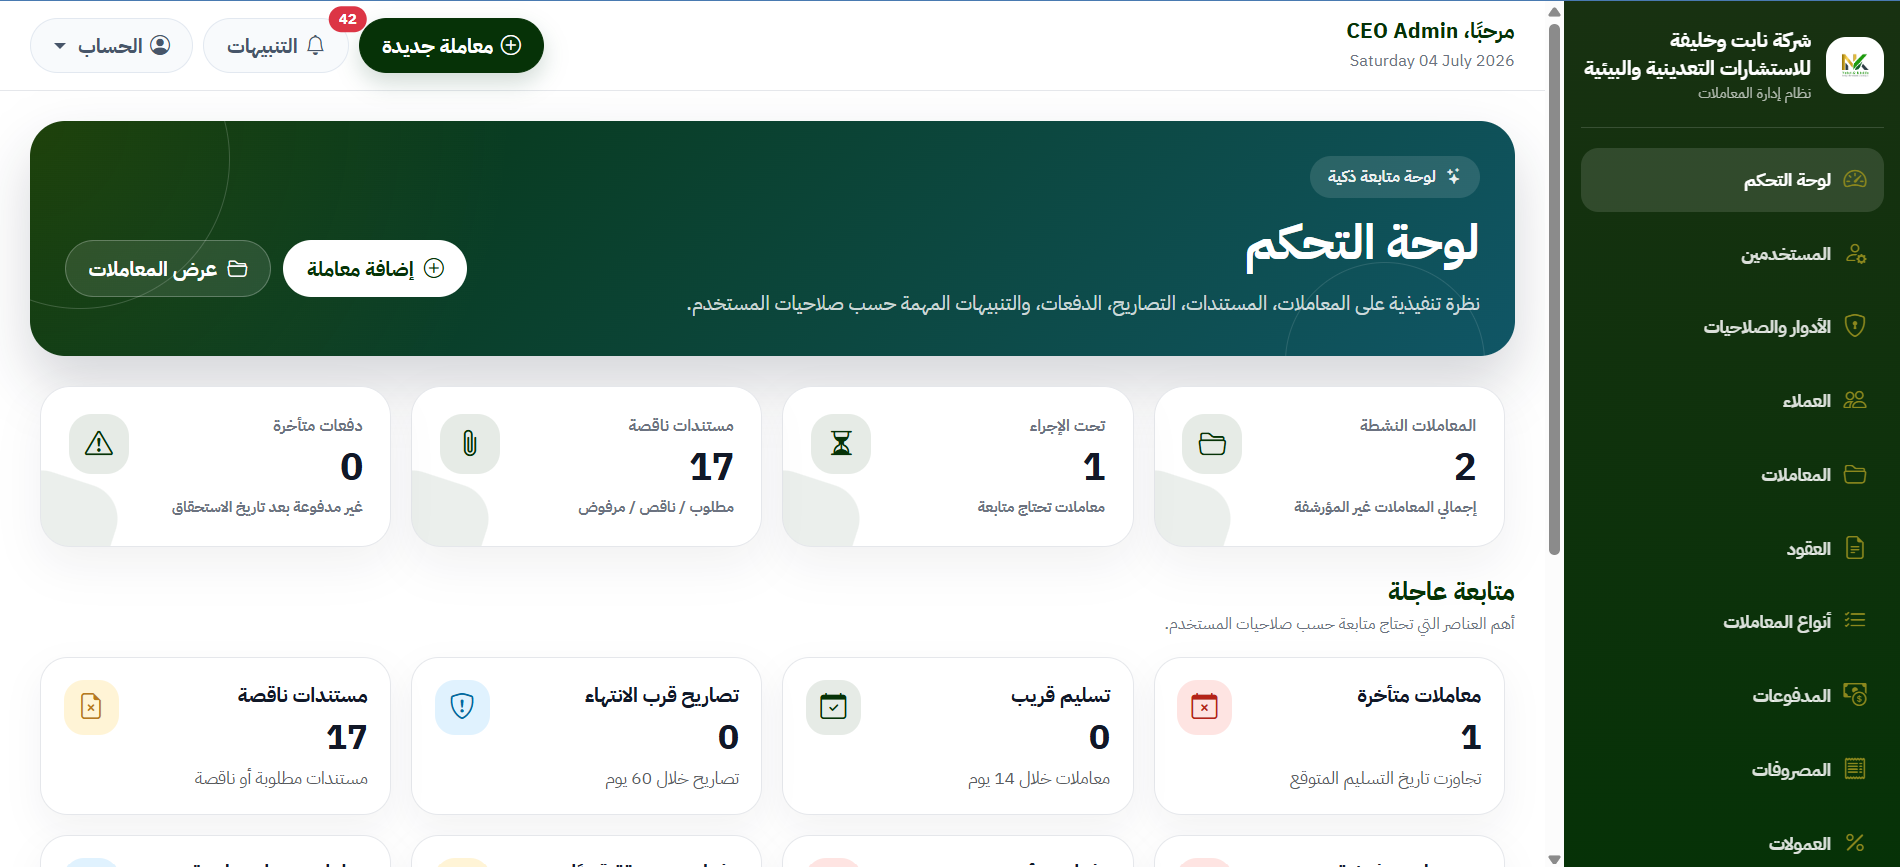This screenshot has height=867, width=1900.
Task: Go to المدفوعات page
Action: [1732, 696]
